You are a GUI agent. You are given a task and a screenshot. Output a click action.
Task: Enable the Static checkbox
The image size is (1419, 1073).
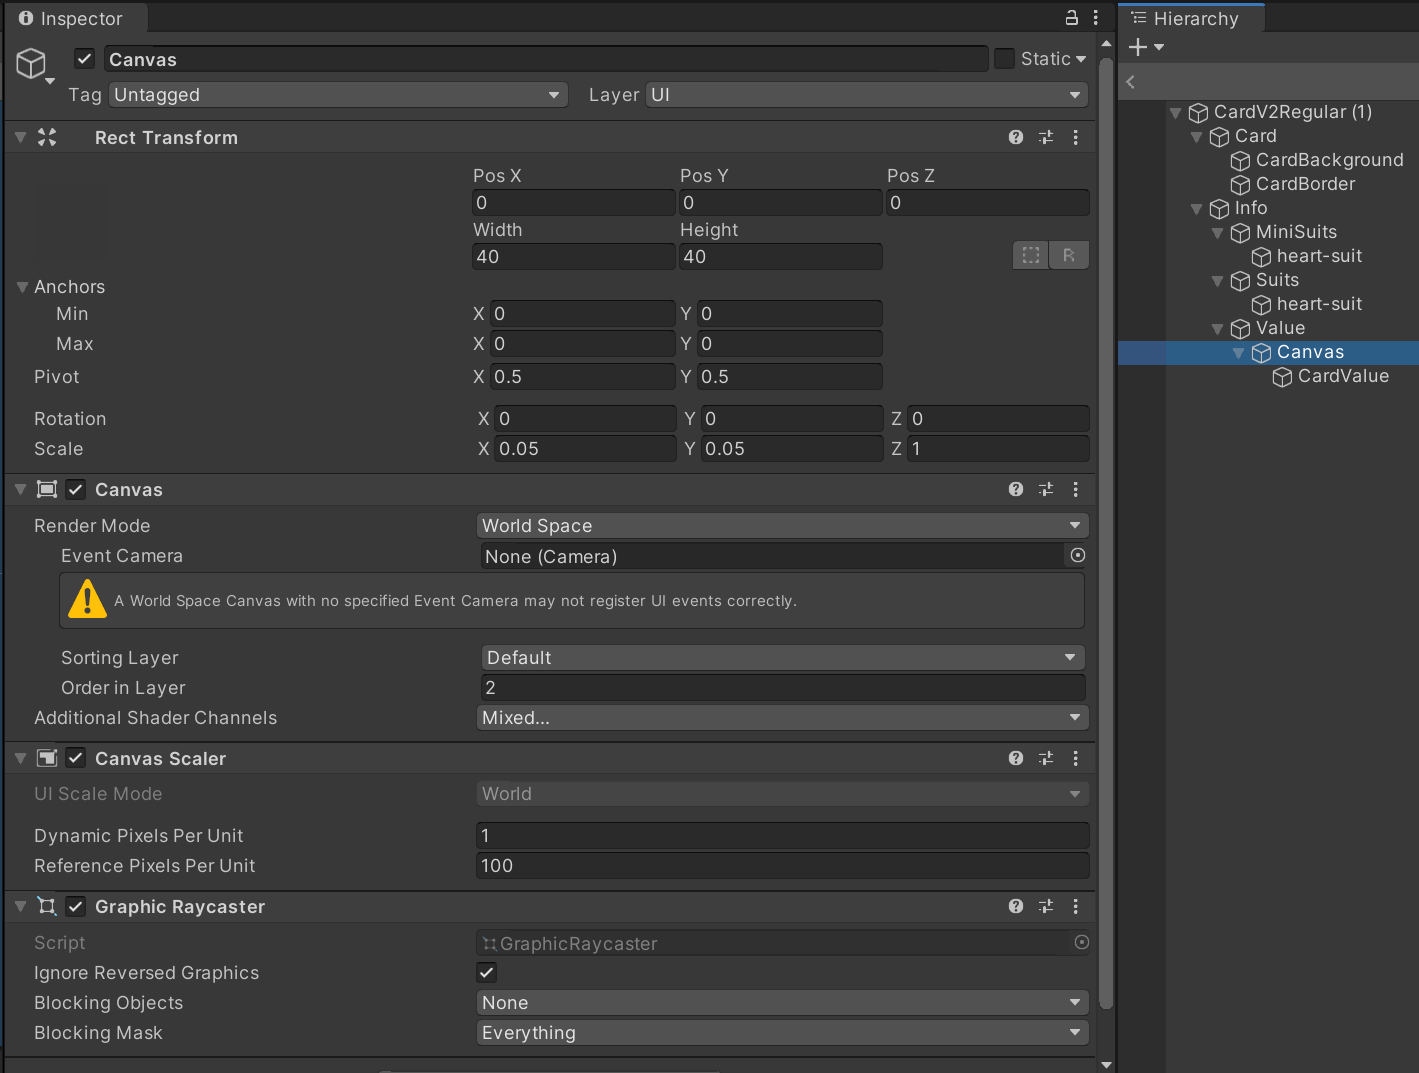(1003, 58)
